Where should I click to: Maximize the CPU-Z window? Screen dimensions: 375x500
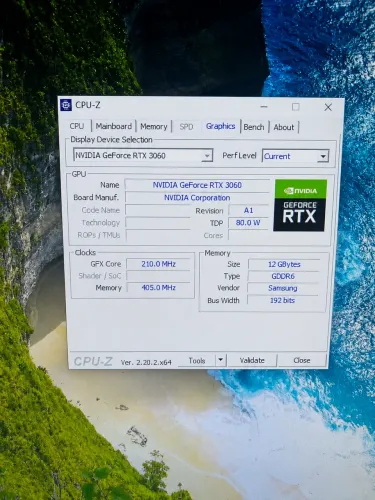point(296,107)
